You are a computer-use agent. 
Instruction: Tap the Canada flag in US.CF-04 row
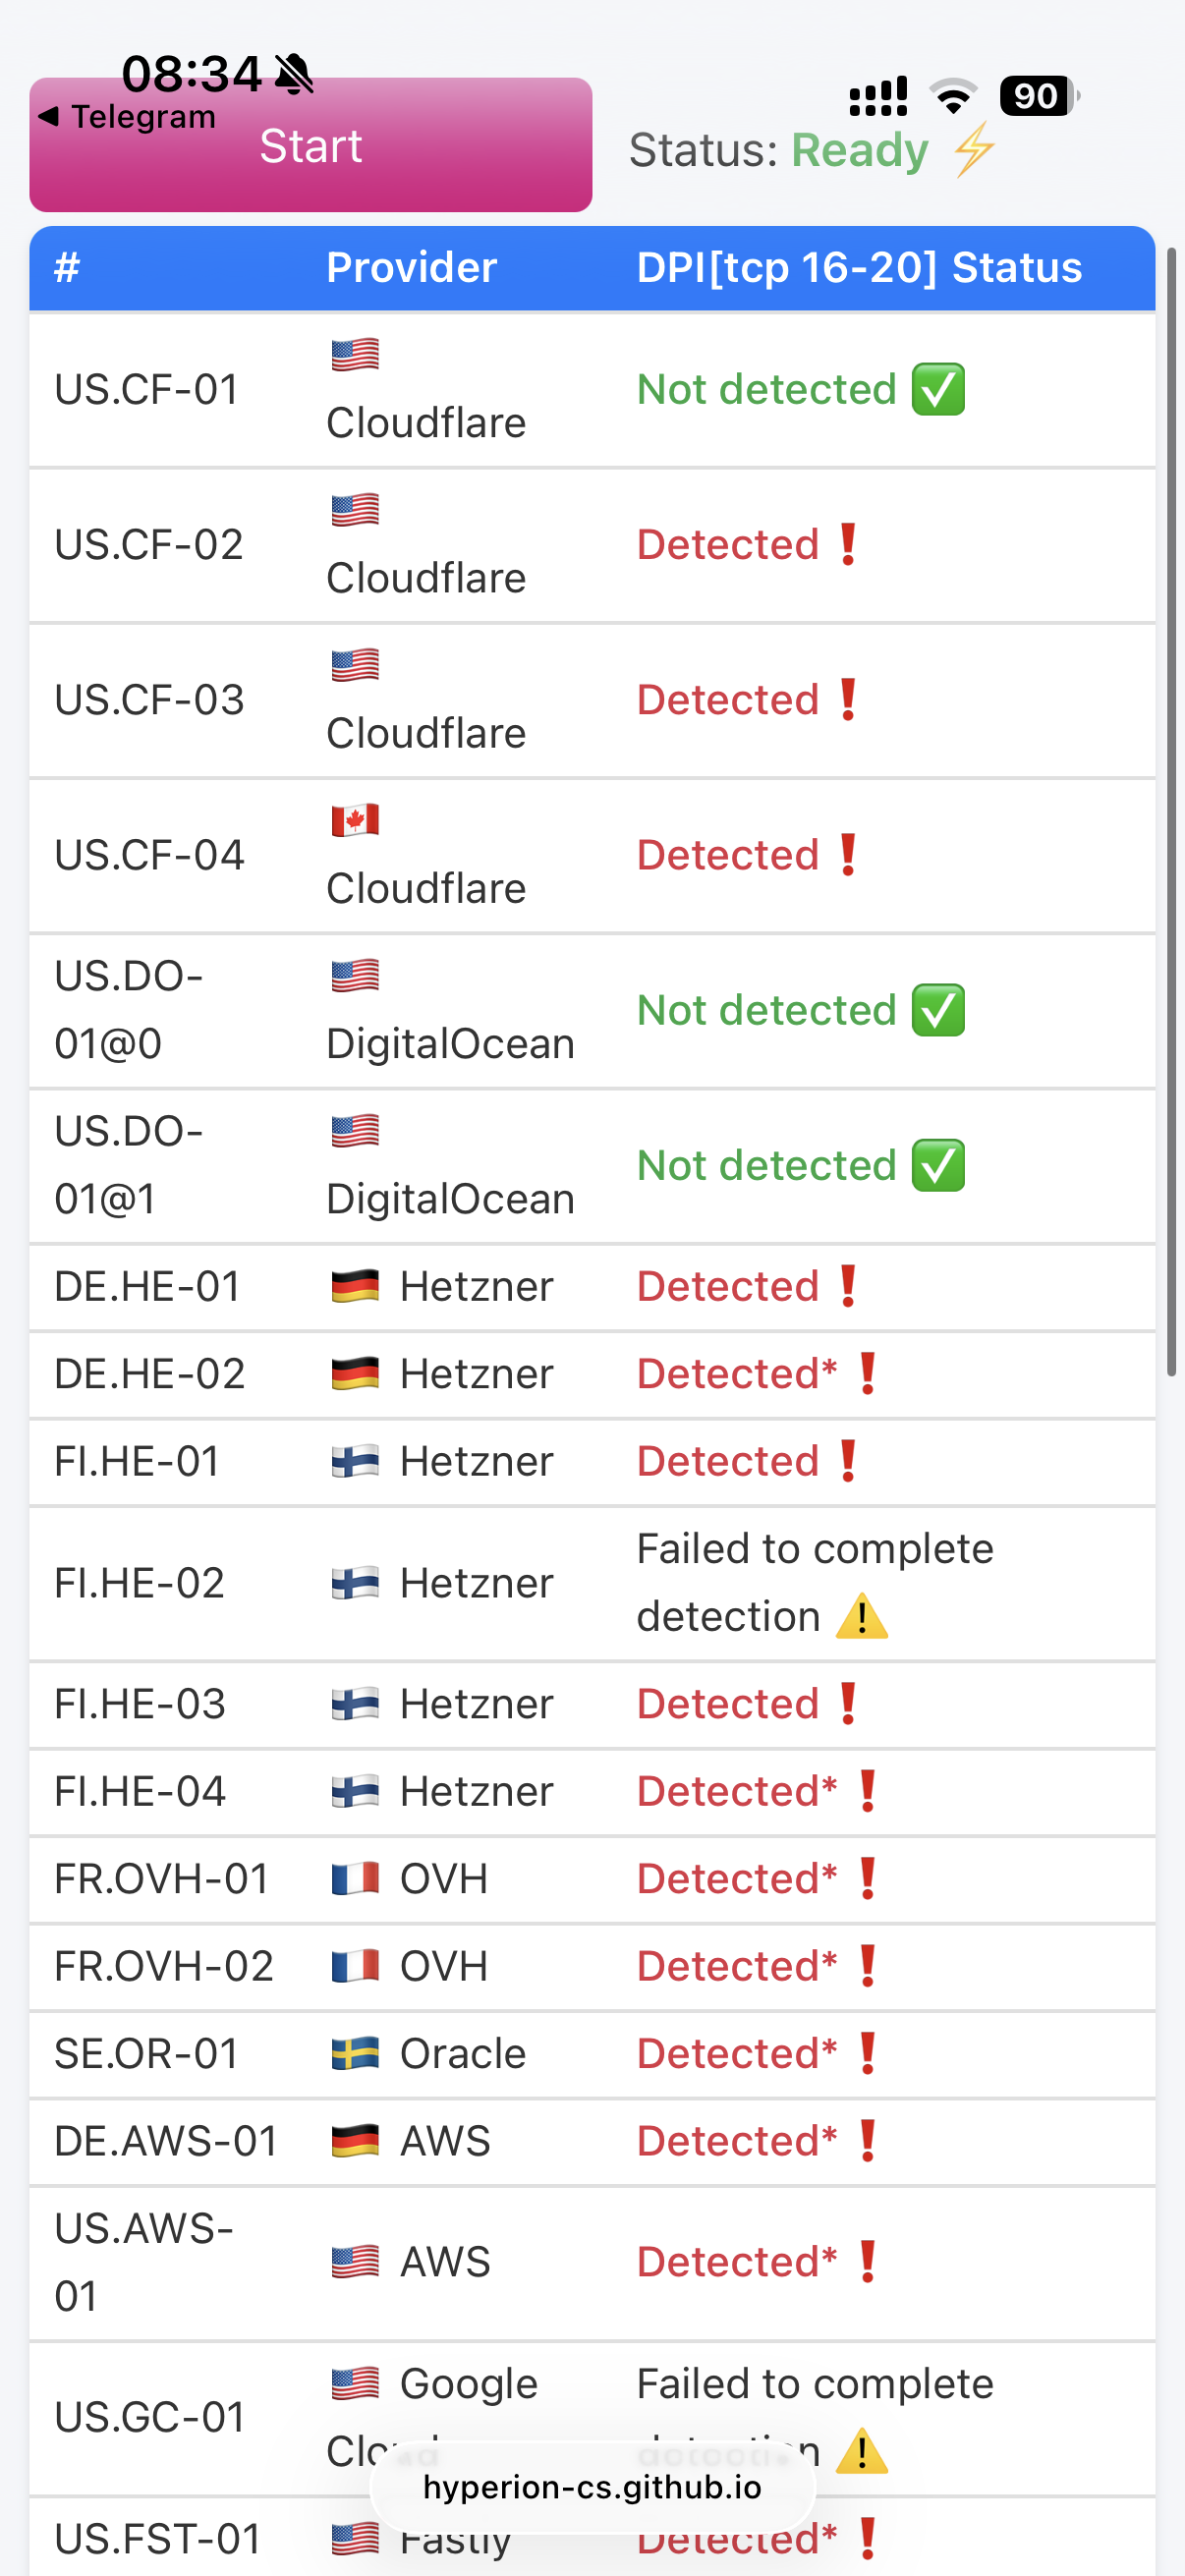pos(355,820)
